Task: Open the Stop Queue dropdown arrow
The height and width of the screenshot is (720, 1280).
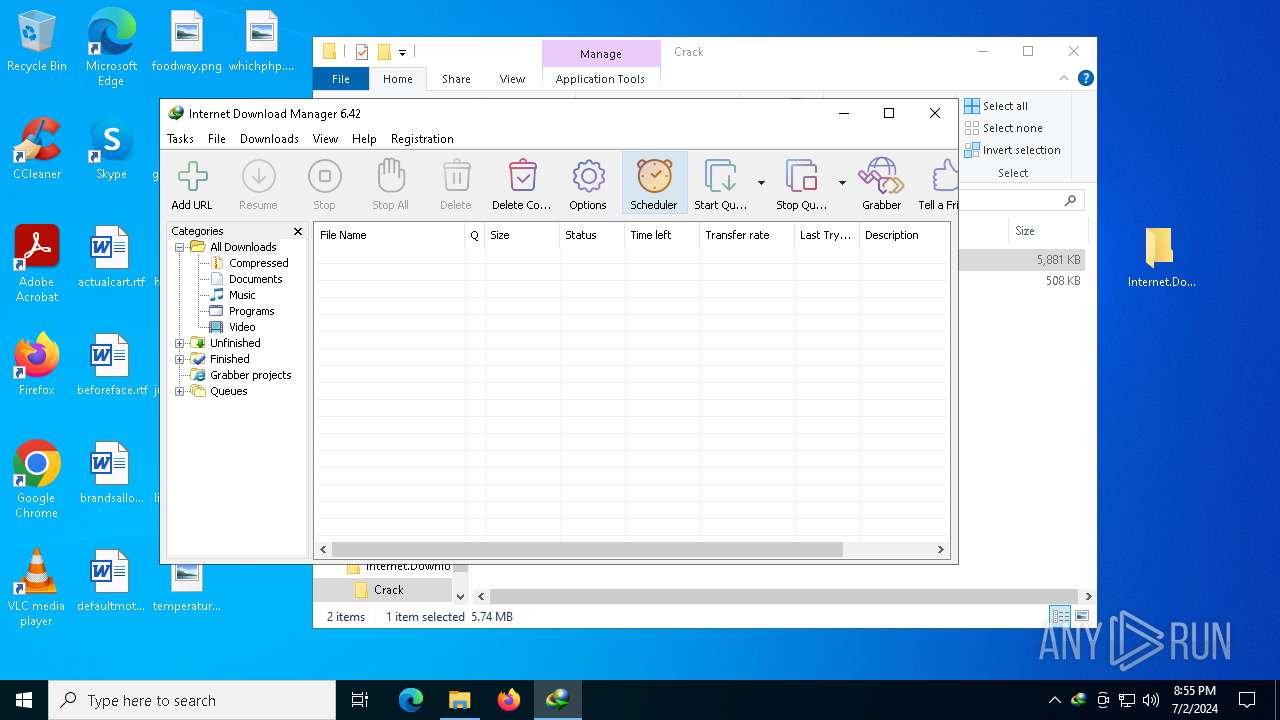Action: pos(842,183)
